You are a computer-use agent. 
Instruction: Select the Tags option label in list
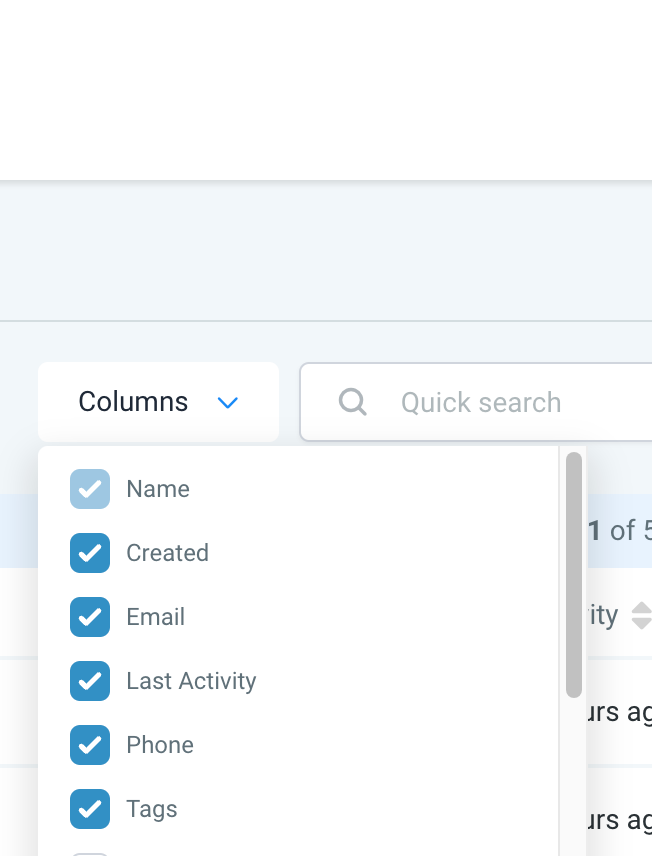coord(152,809)
